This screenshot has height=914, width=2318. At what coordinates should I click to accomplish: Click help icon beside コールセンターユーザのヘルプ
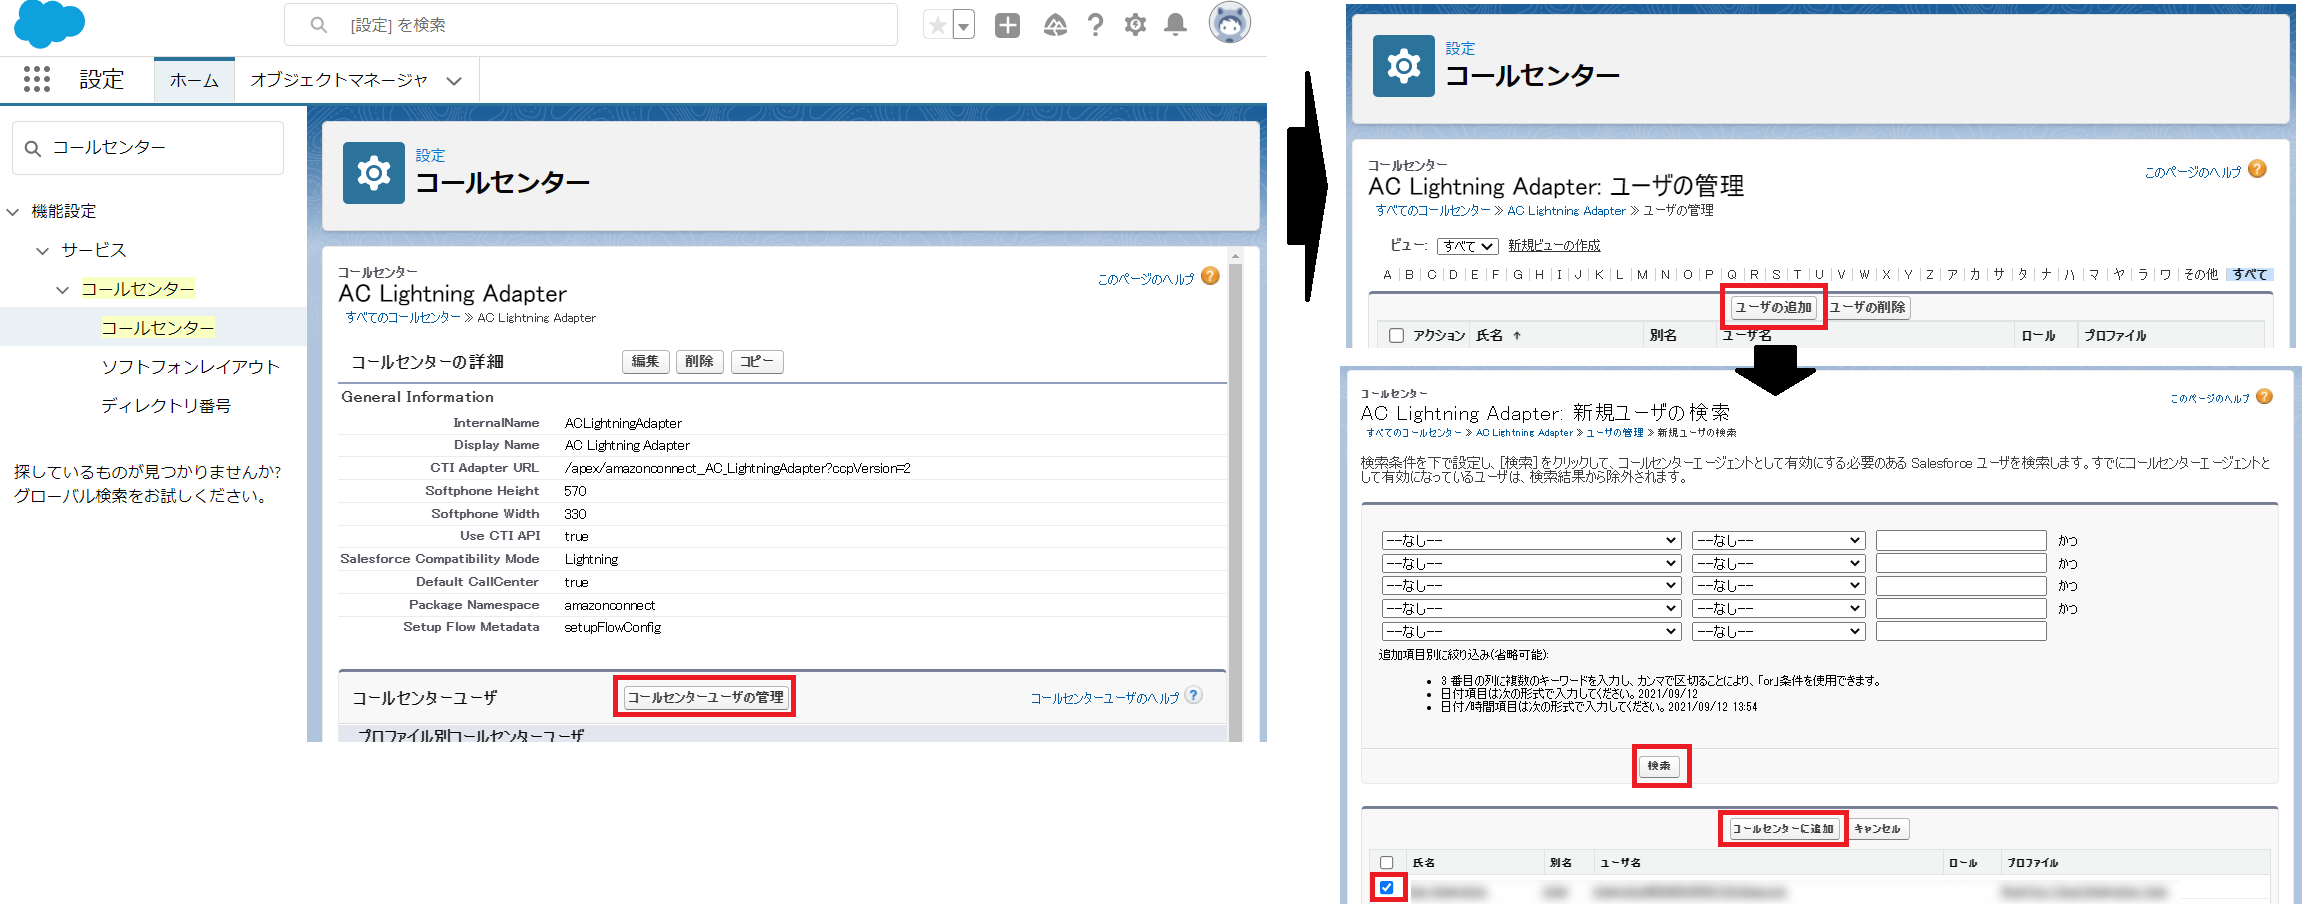[x=1193, y=696]
